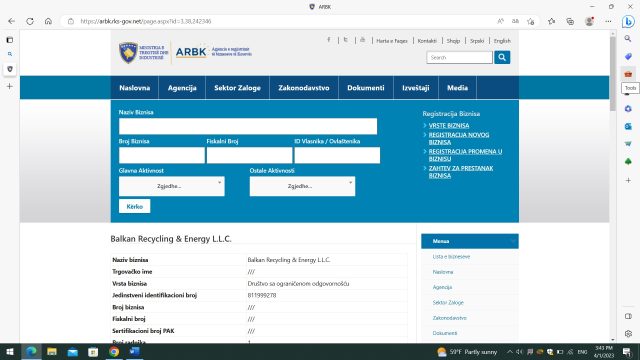Reload the ARBK page
This screenshot has width=640, height=360.
click(30, 21)
